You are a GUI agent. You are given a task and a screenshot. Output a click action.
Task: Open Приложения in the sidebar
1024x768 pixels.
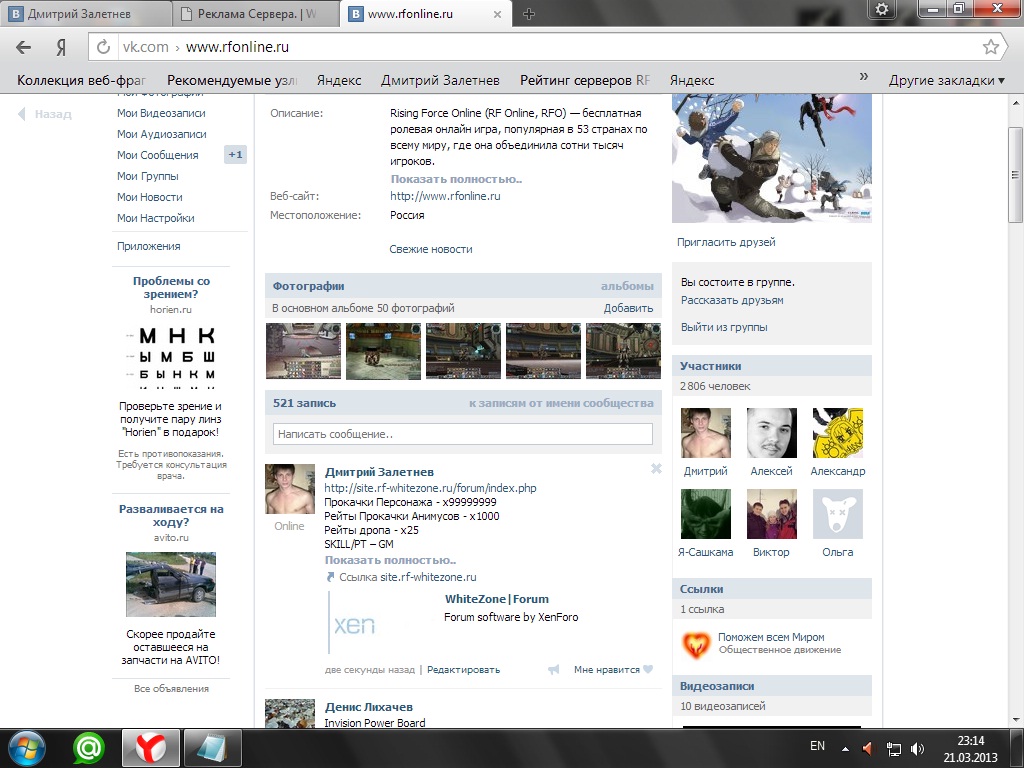point(148,246)
